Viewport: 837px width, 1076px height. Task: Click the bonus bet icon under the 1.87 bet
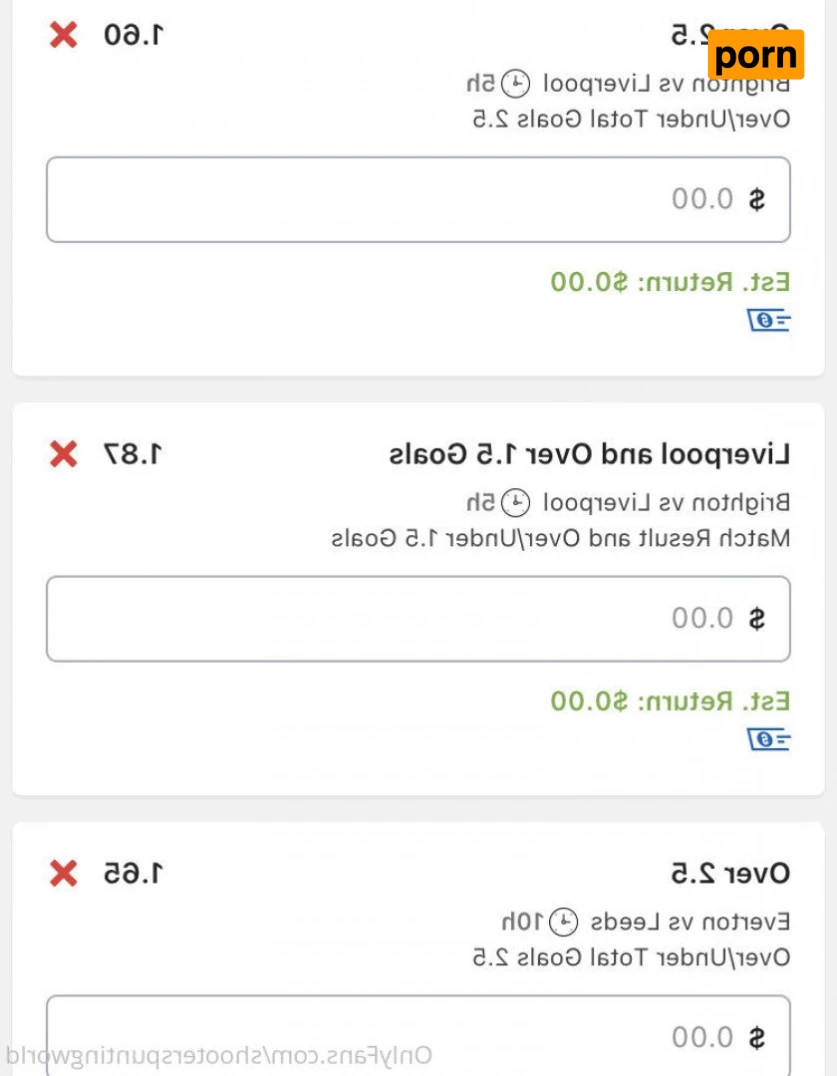tap(769, 739)
